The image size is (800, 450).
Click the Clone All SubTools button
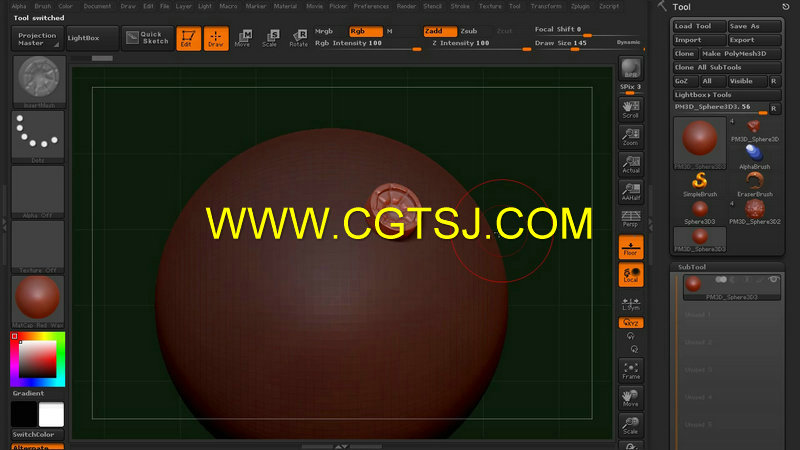click(x=727, y=67)
